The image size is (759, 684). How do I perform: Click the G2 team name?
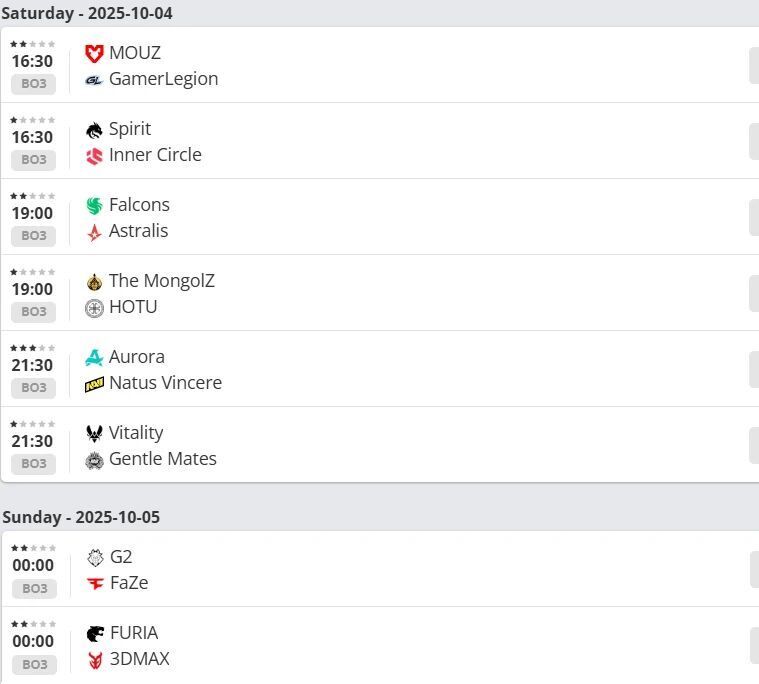(x=121, y=557)
